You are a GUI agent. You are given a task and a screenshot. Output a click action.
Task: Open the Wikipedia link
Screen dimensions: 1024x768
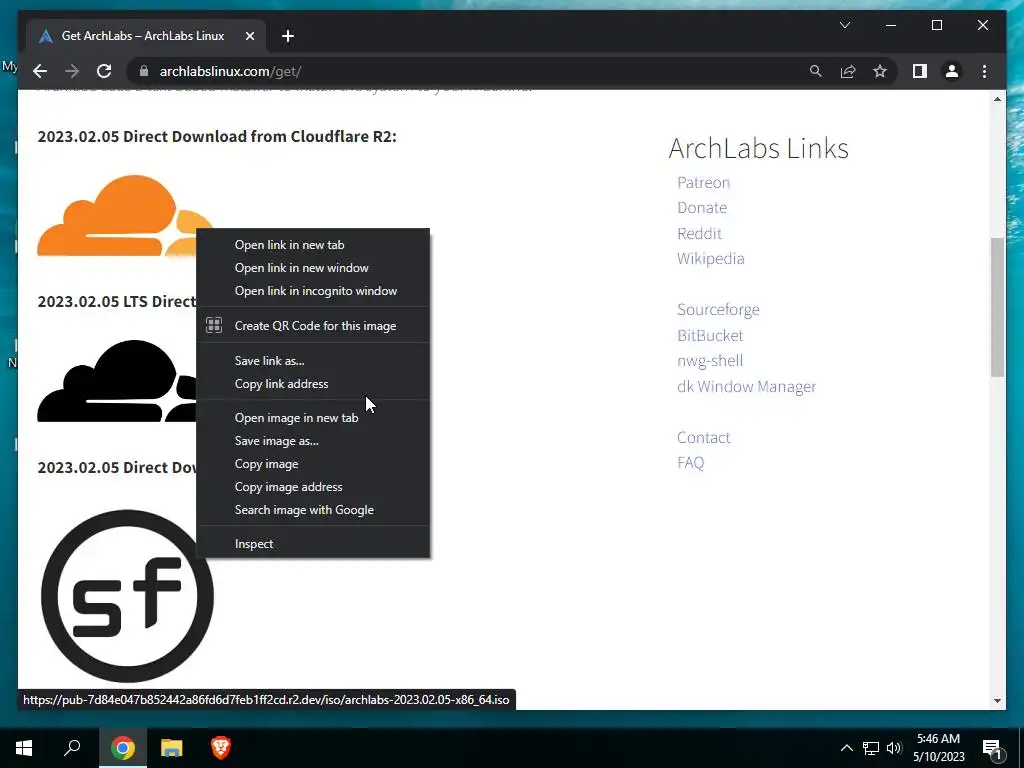pyautogui.click(x=711, y=259)
